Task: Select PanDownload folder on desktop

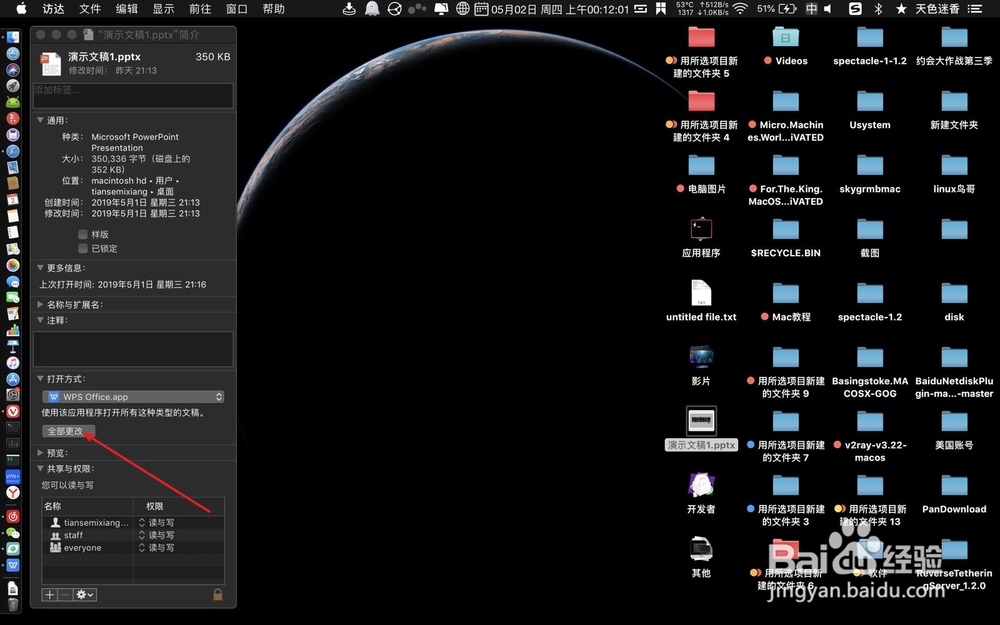Action: (x=954, y=494)
